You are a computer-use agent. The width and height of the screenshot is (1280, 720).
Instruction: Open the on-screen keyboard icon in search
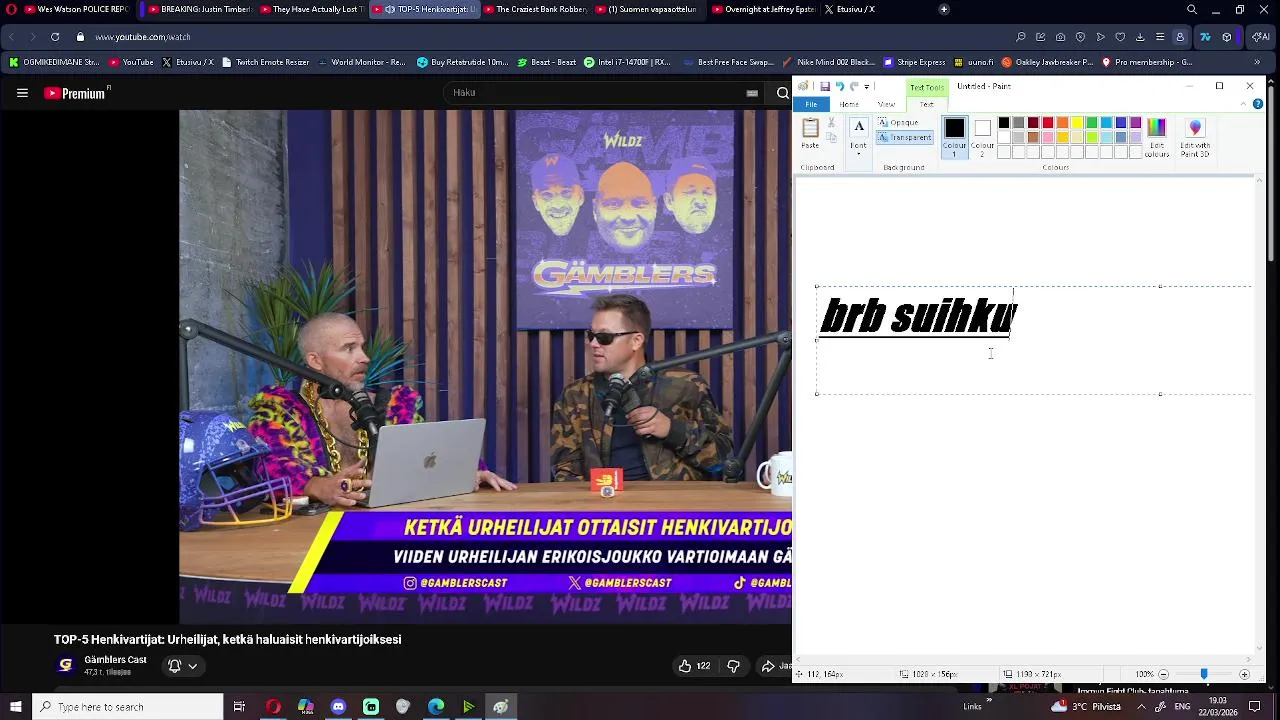[x=752, y=93]
